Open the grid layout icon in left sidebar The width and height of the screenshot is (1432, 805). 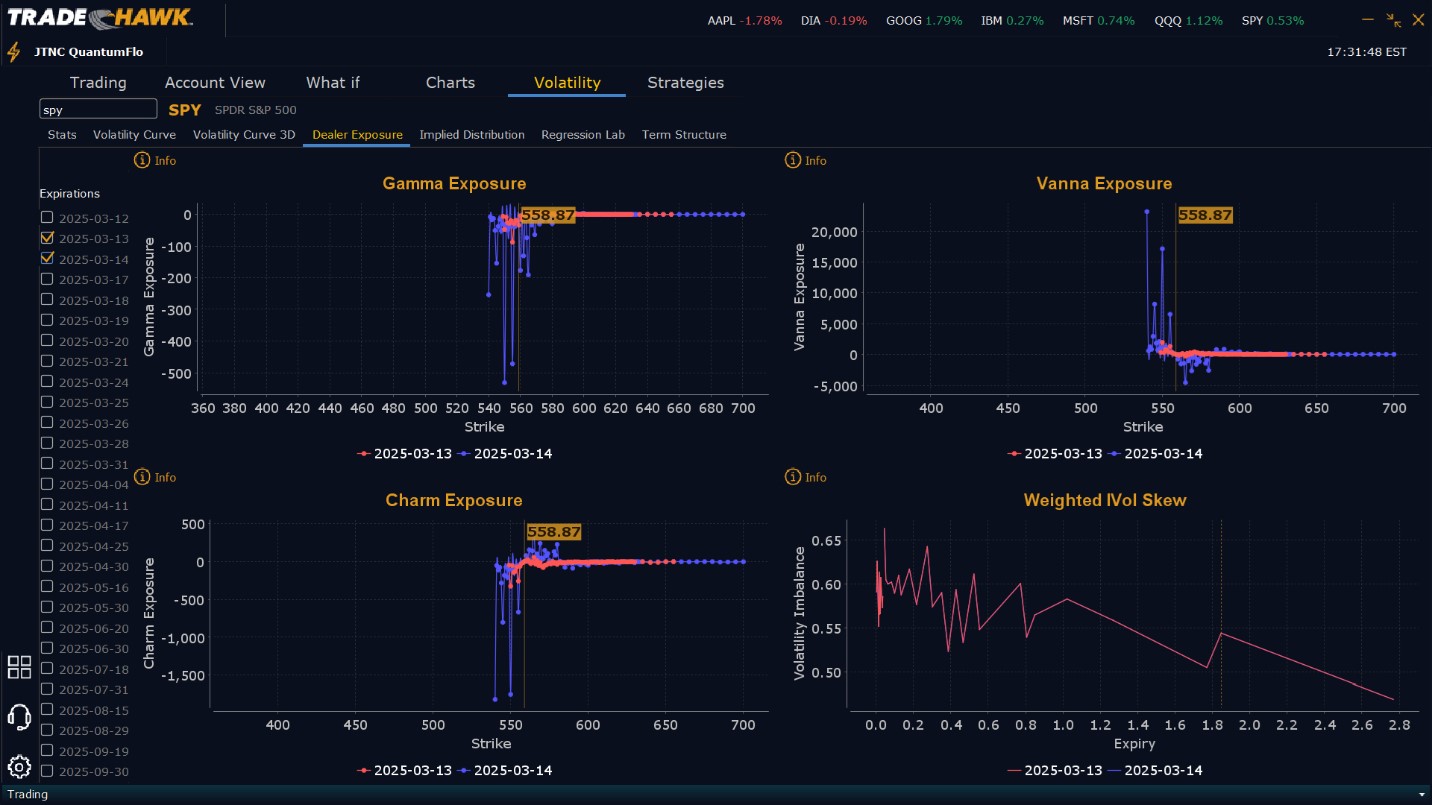pos(19,667)
